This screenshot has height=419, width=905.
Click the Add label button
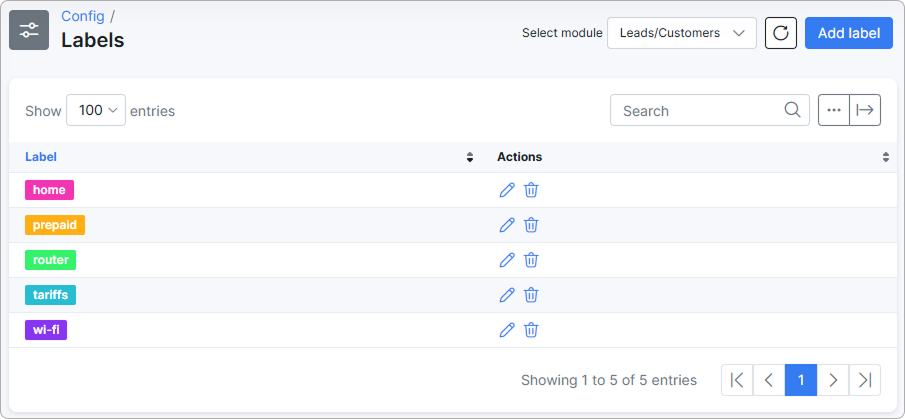click(849, 33)
